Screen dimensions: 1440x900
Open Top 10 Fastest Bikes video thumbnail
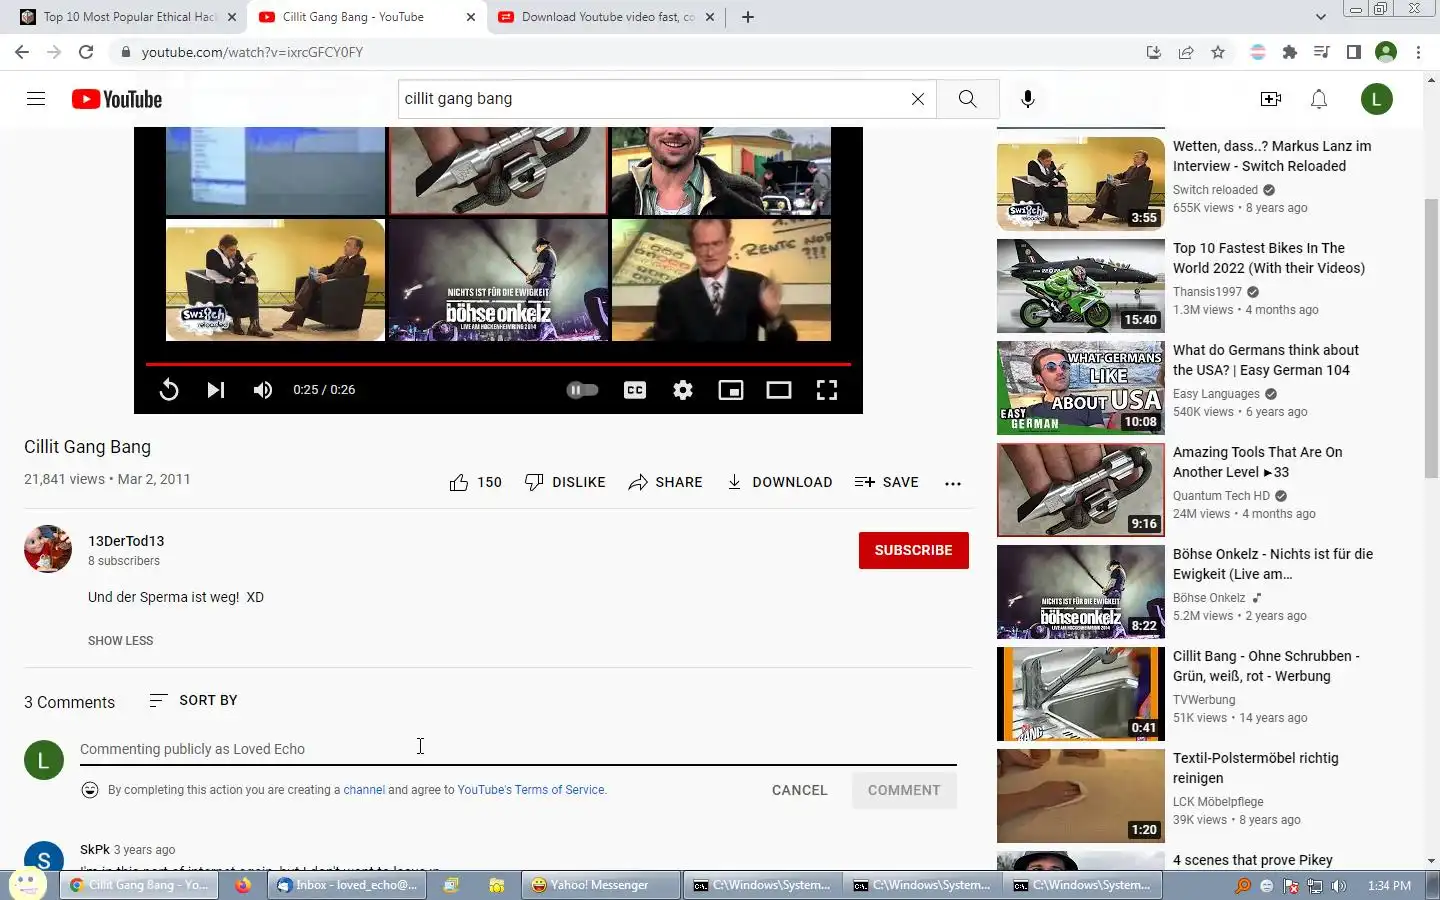click(x=1081, y=286)
